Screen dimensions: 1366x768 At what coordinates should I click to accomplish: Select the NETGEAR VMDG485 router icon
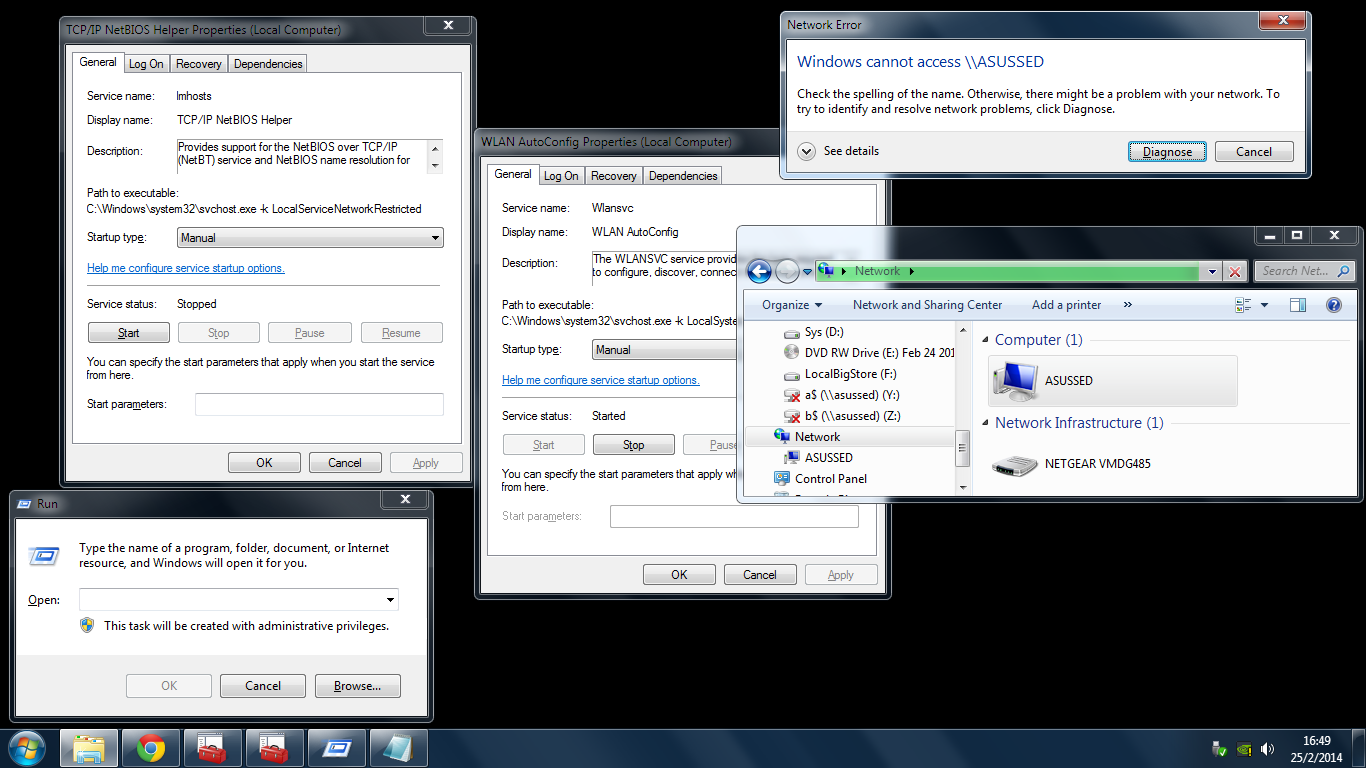coord(1015,464)
